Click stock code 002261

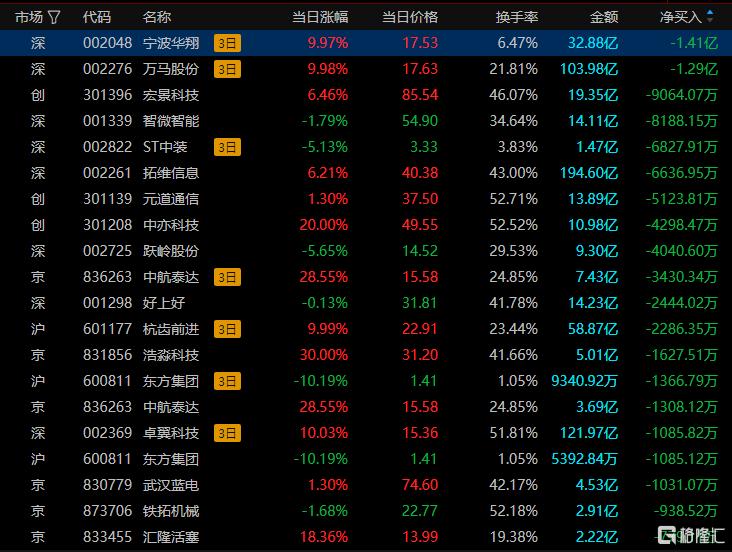[x=107, y=173]
